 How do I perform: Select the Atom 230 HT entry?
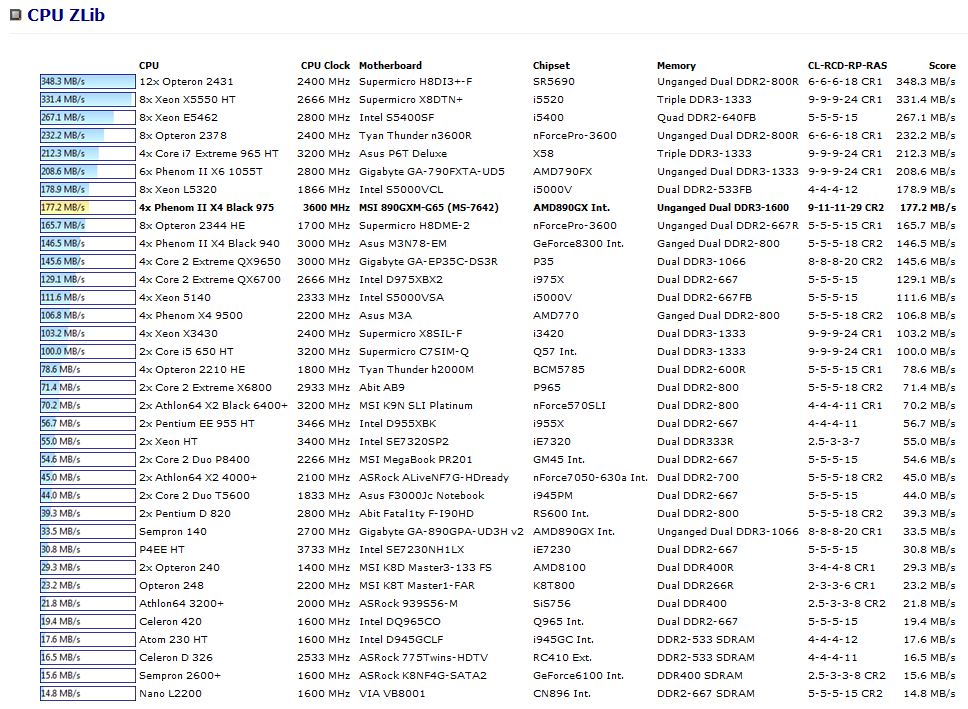point(173,639)
